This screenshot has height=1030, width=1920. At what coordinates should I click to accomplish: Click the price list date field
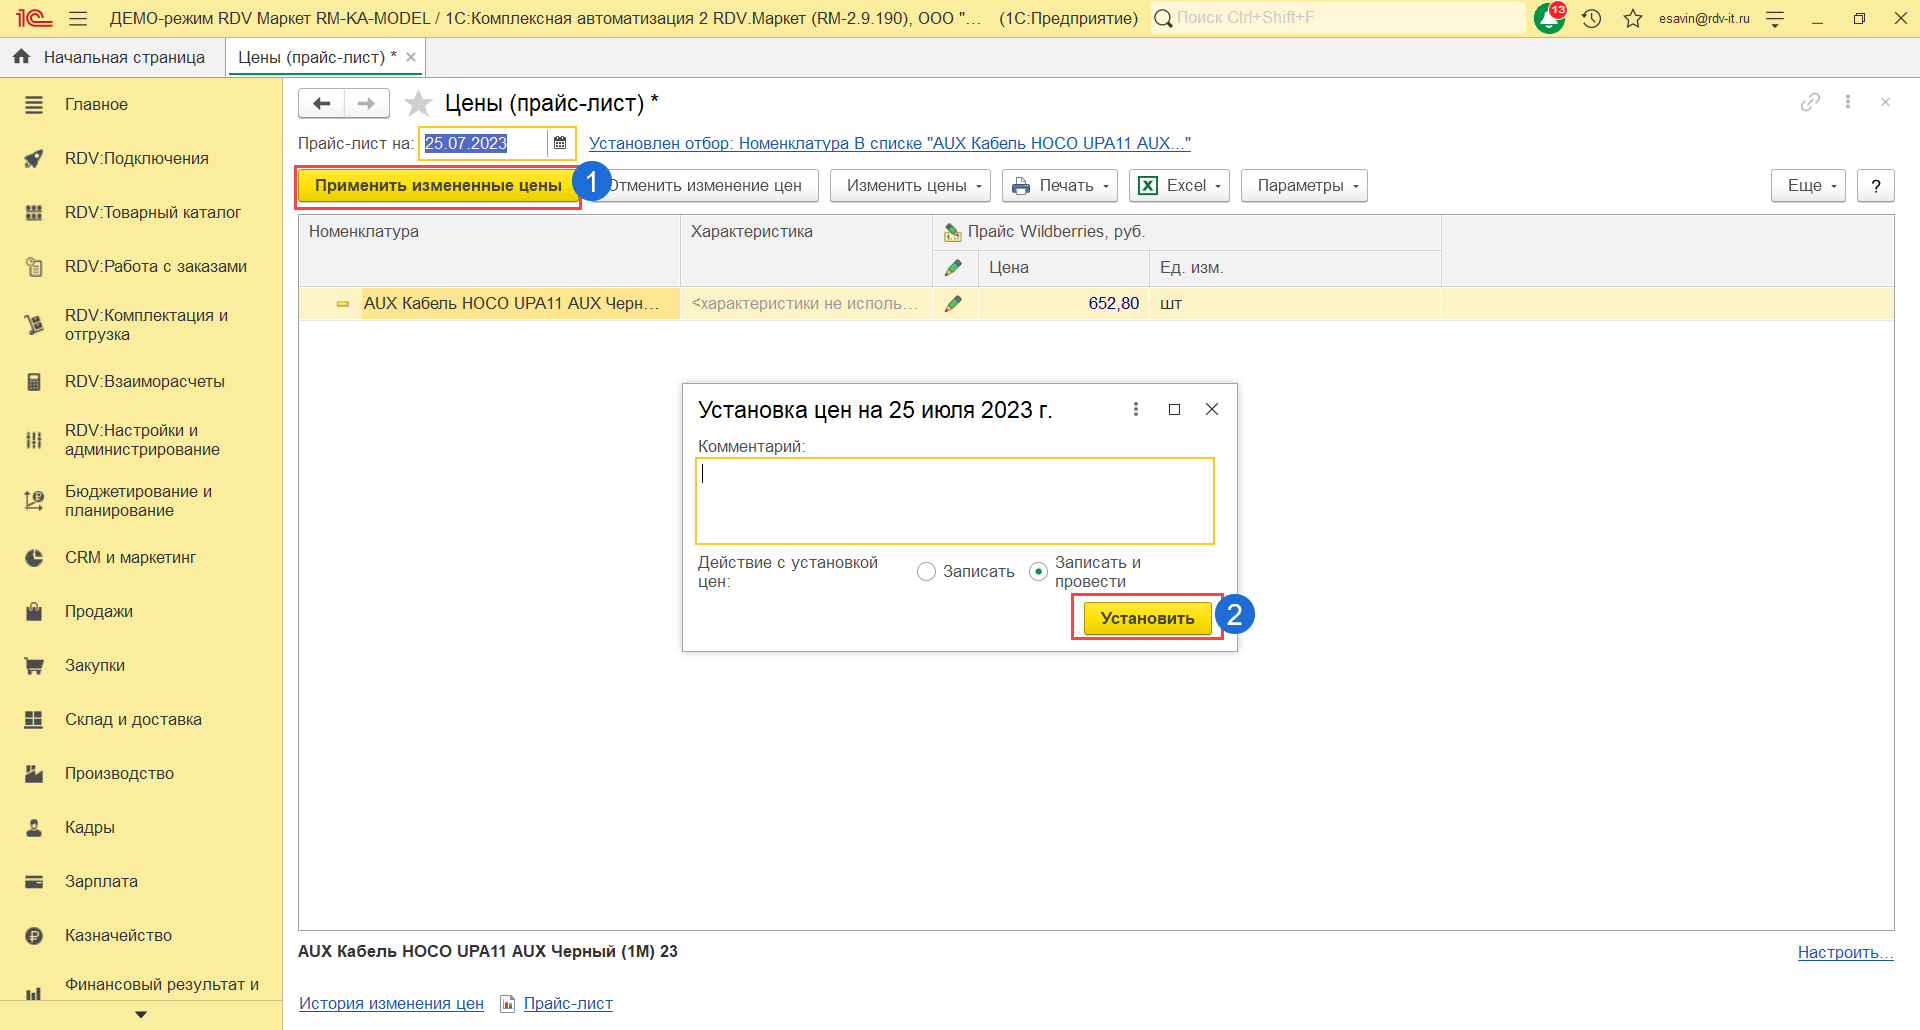pyautogui.click(x=485, y=143)
